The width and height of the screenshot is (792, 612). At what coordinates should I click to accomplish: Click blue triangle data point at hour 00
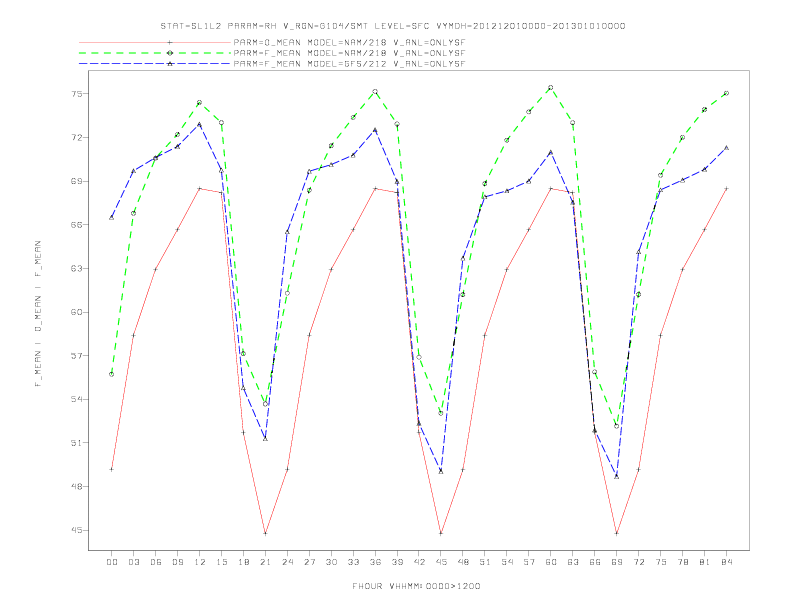point(112,217)
